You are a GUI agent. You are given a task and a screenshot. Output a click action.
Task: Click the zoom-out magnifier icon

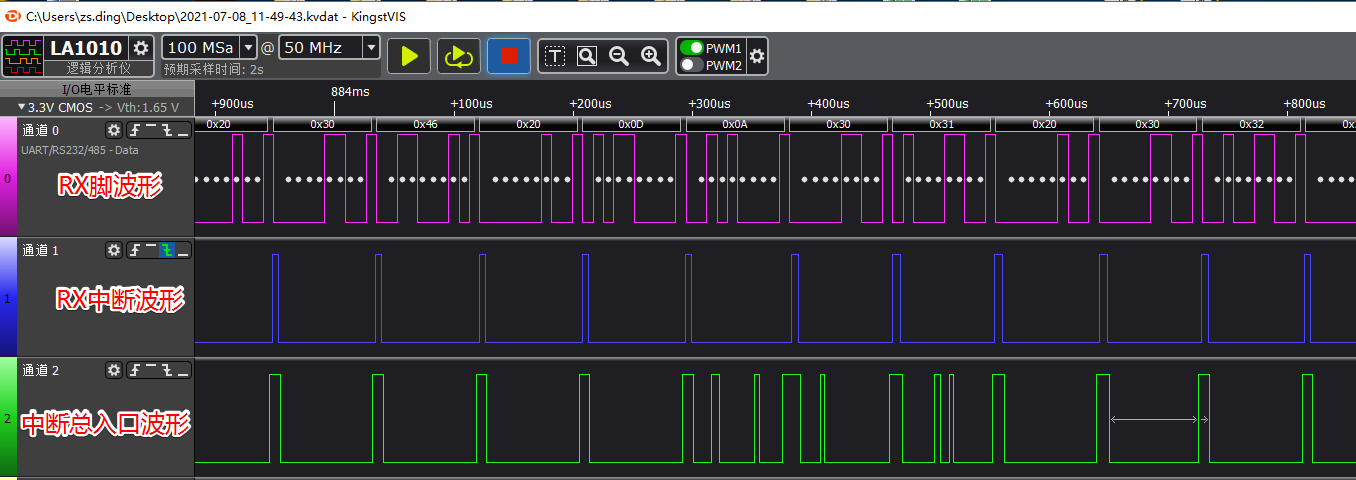(x=619, y=56)
